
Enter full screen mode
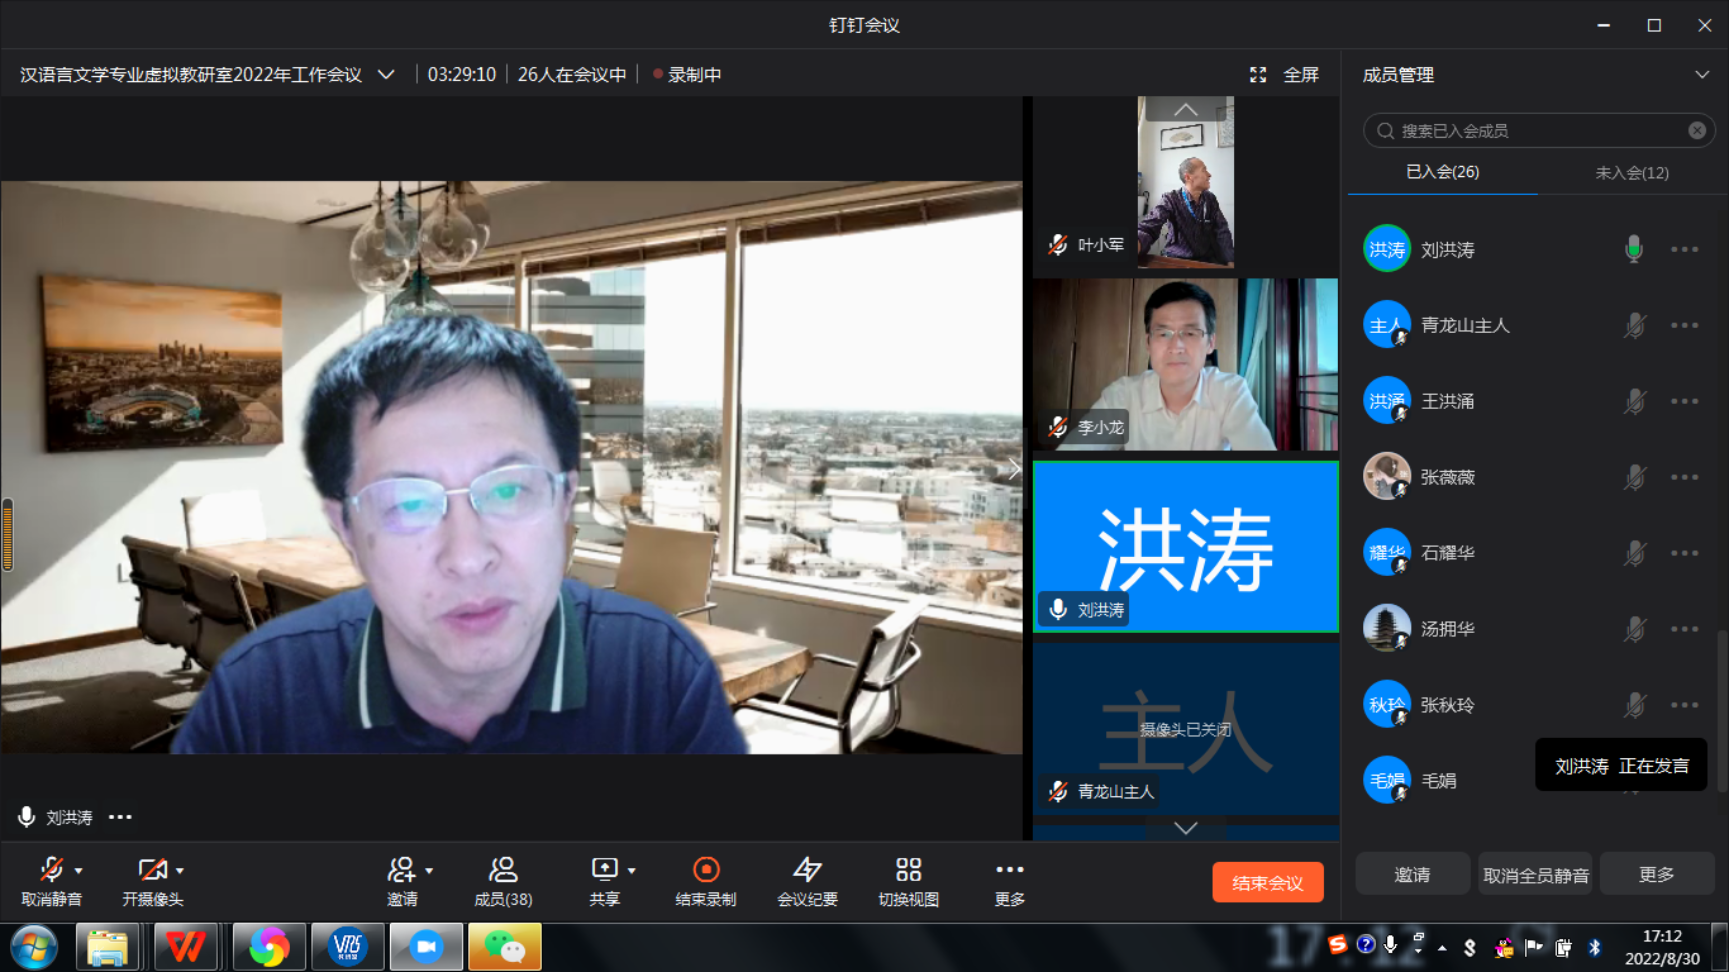click(x=1285, y=75)
